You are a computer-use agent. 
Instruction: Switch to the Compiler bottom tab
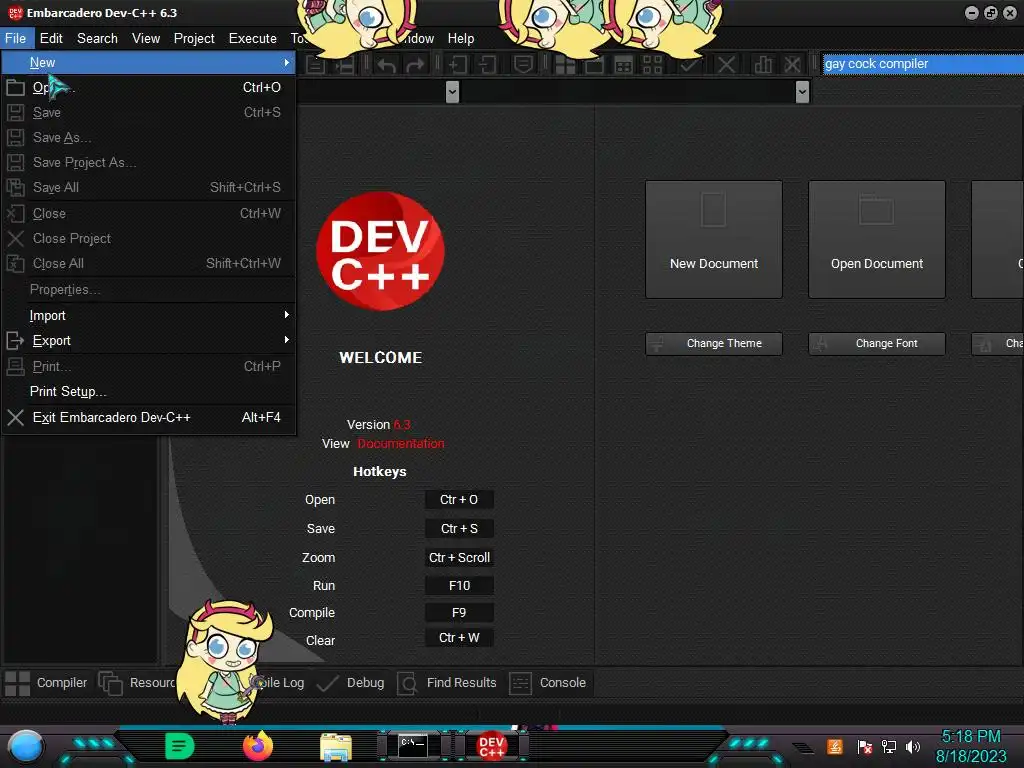coord(46,683)
